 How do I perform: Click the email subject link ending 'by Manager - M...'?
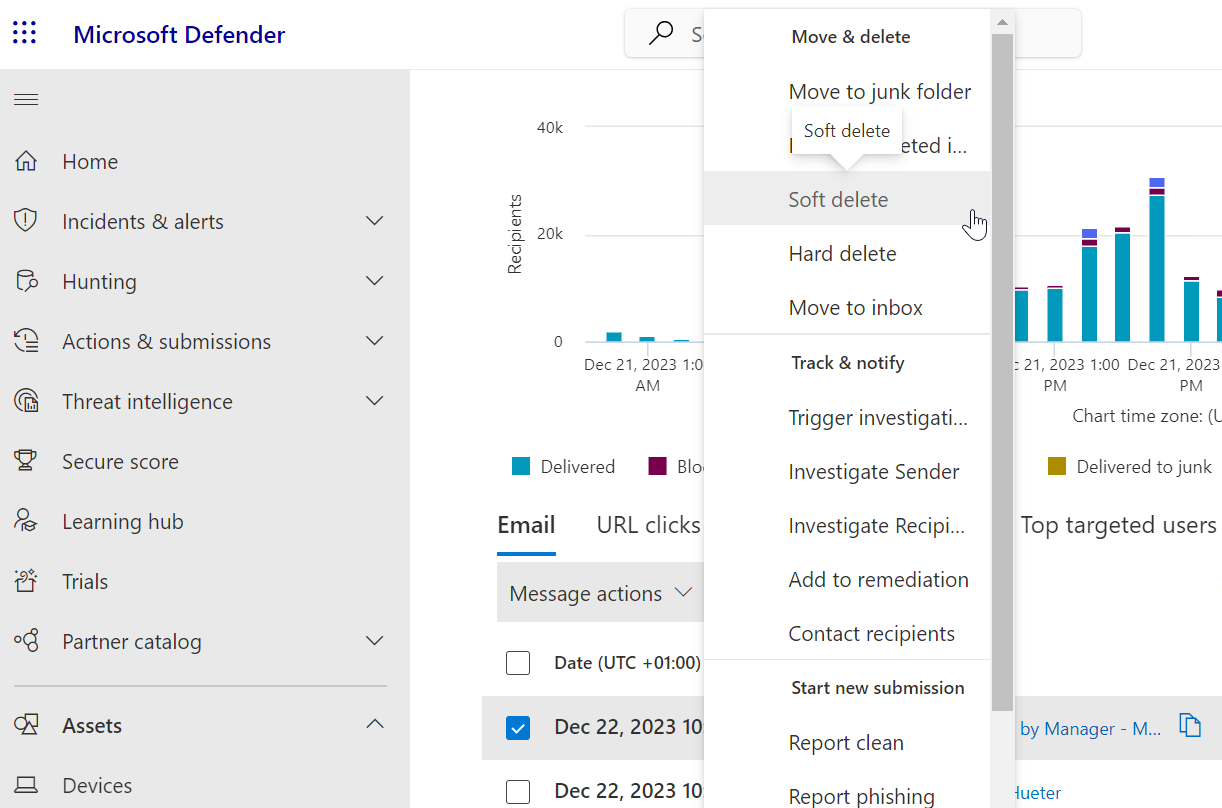click(1090, 729)
